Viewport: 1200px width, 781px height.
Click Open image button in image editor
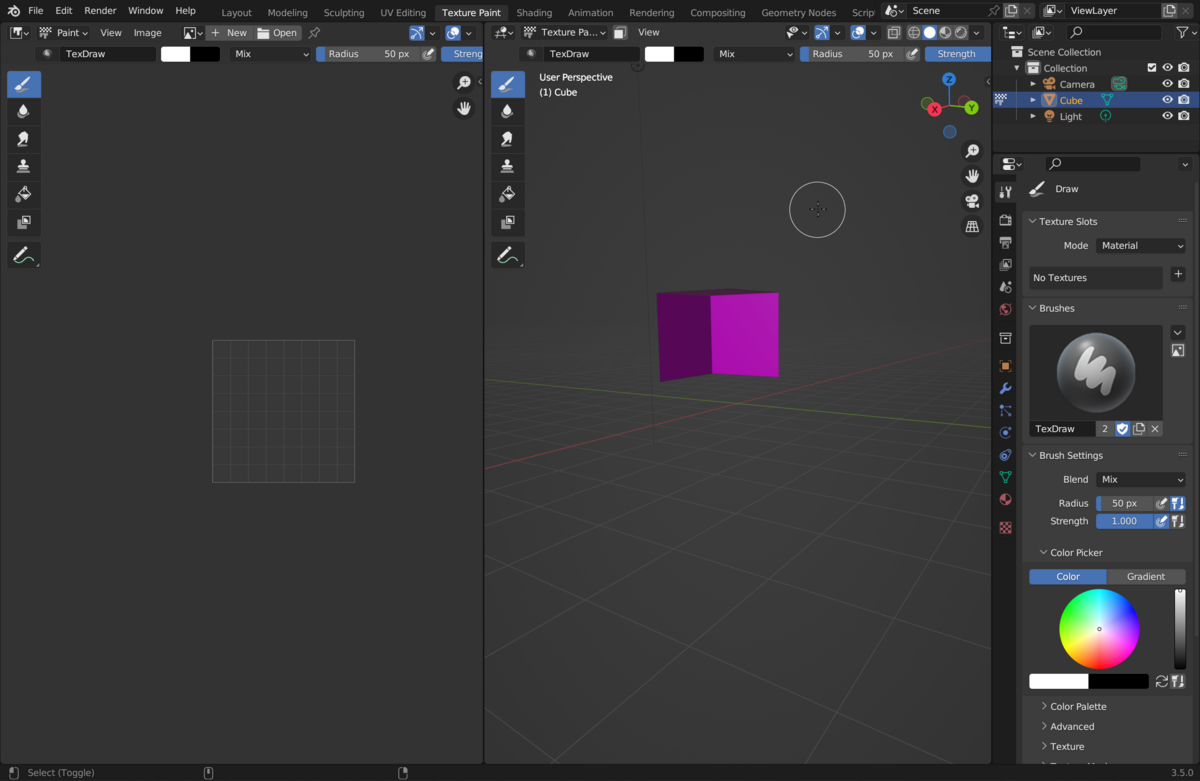[277, 33]
